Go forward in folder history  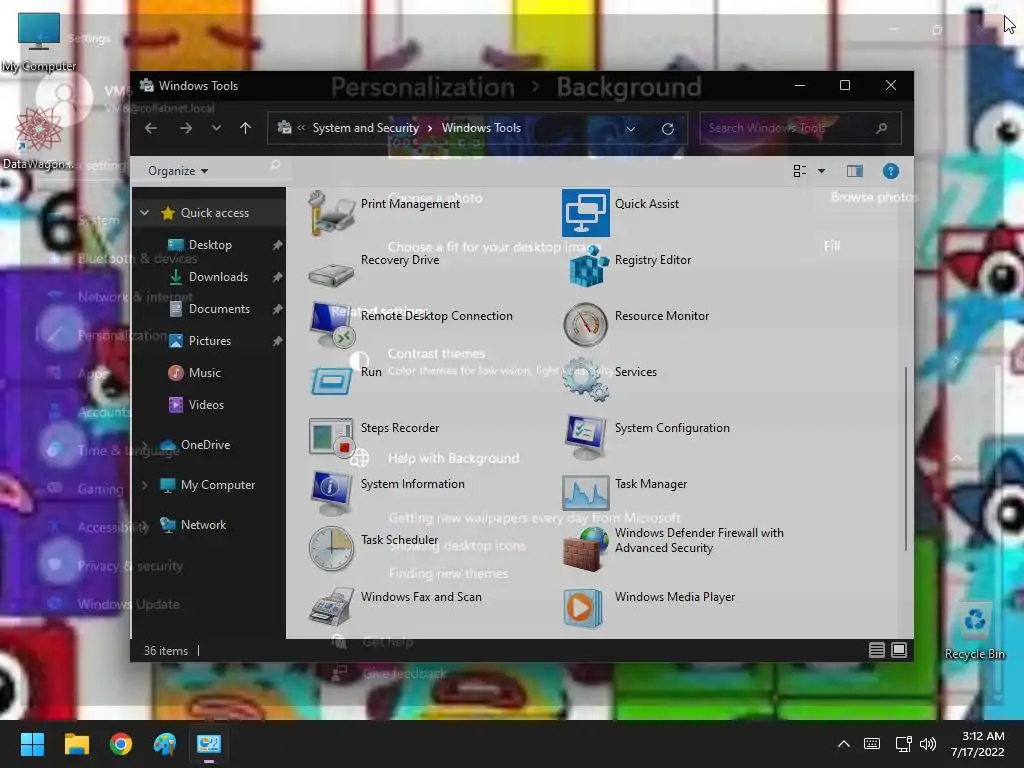(186, 128)
